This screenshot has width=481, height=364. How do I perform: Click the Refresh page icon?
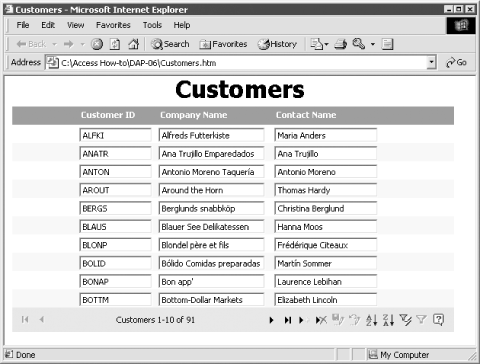tap(115, 44)
